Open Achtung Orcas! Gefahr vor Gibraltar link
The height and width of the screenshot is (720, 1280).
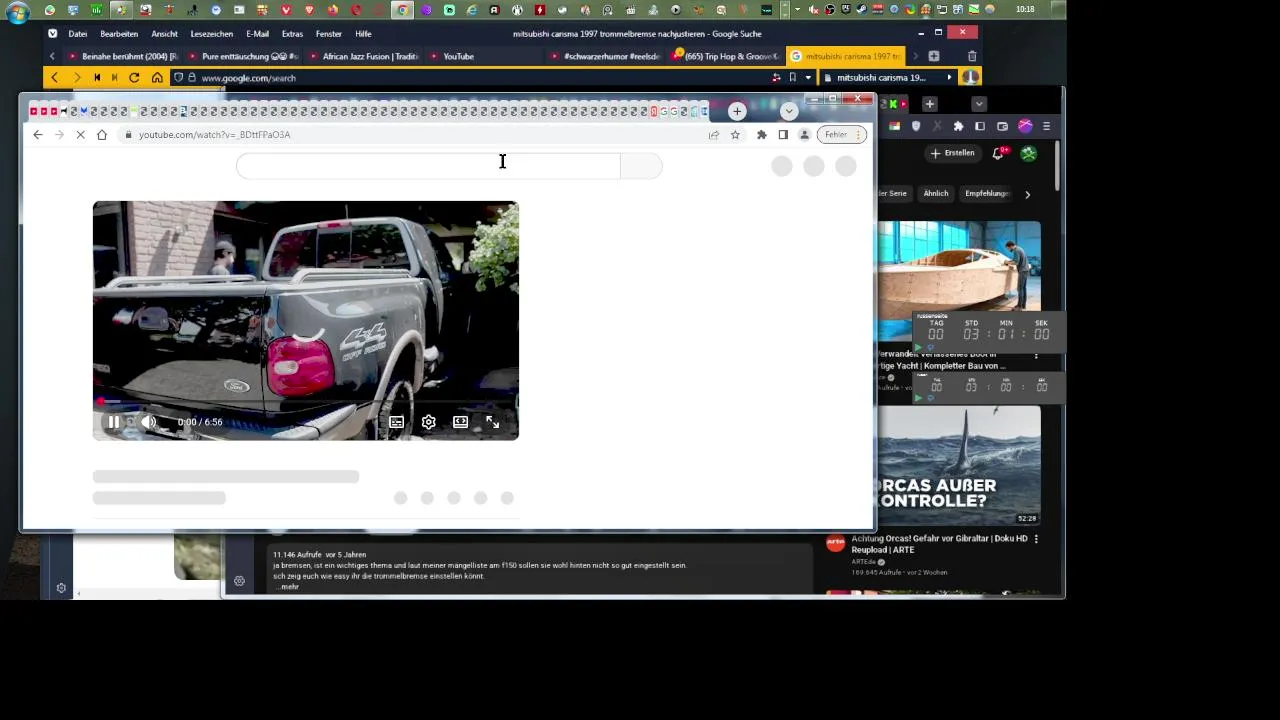939,544
